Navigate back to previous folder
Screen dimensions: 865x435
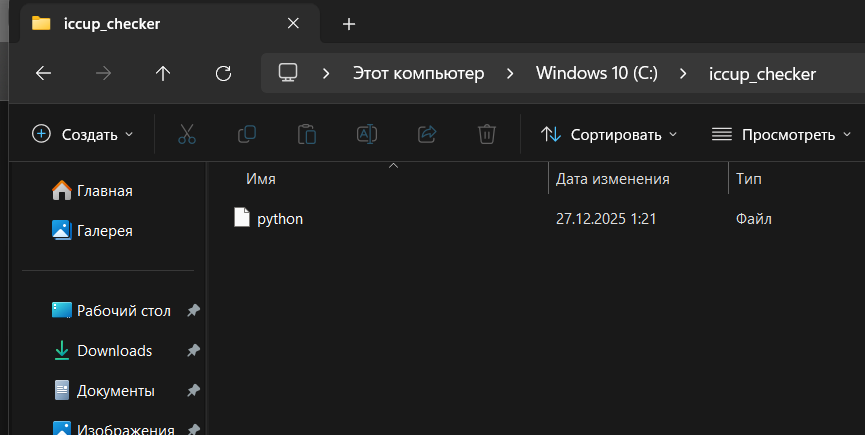pos(43,73)
